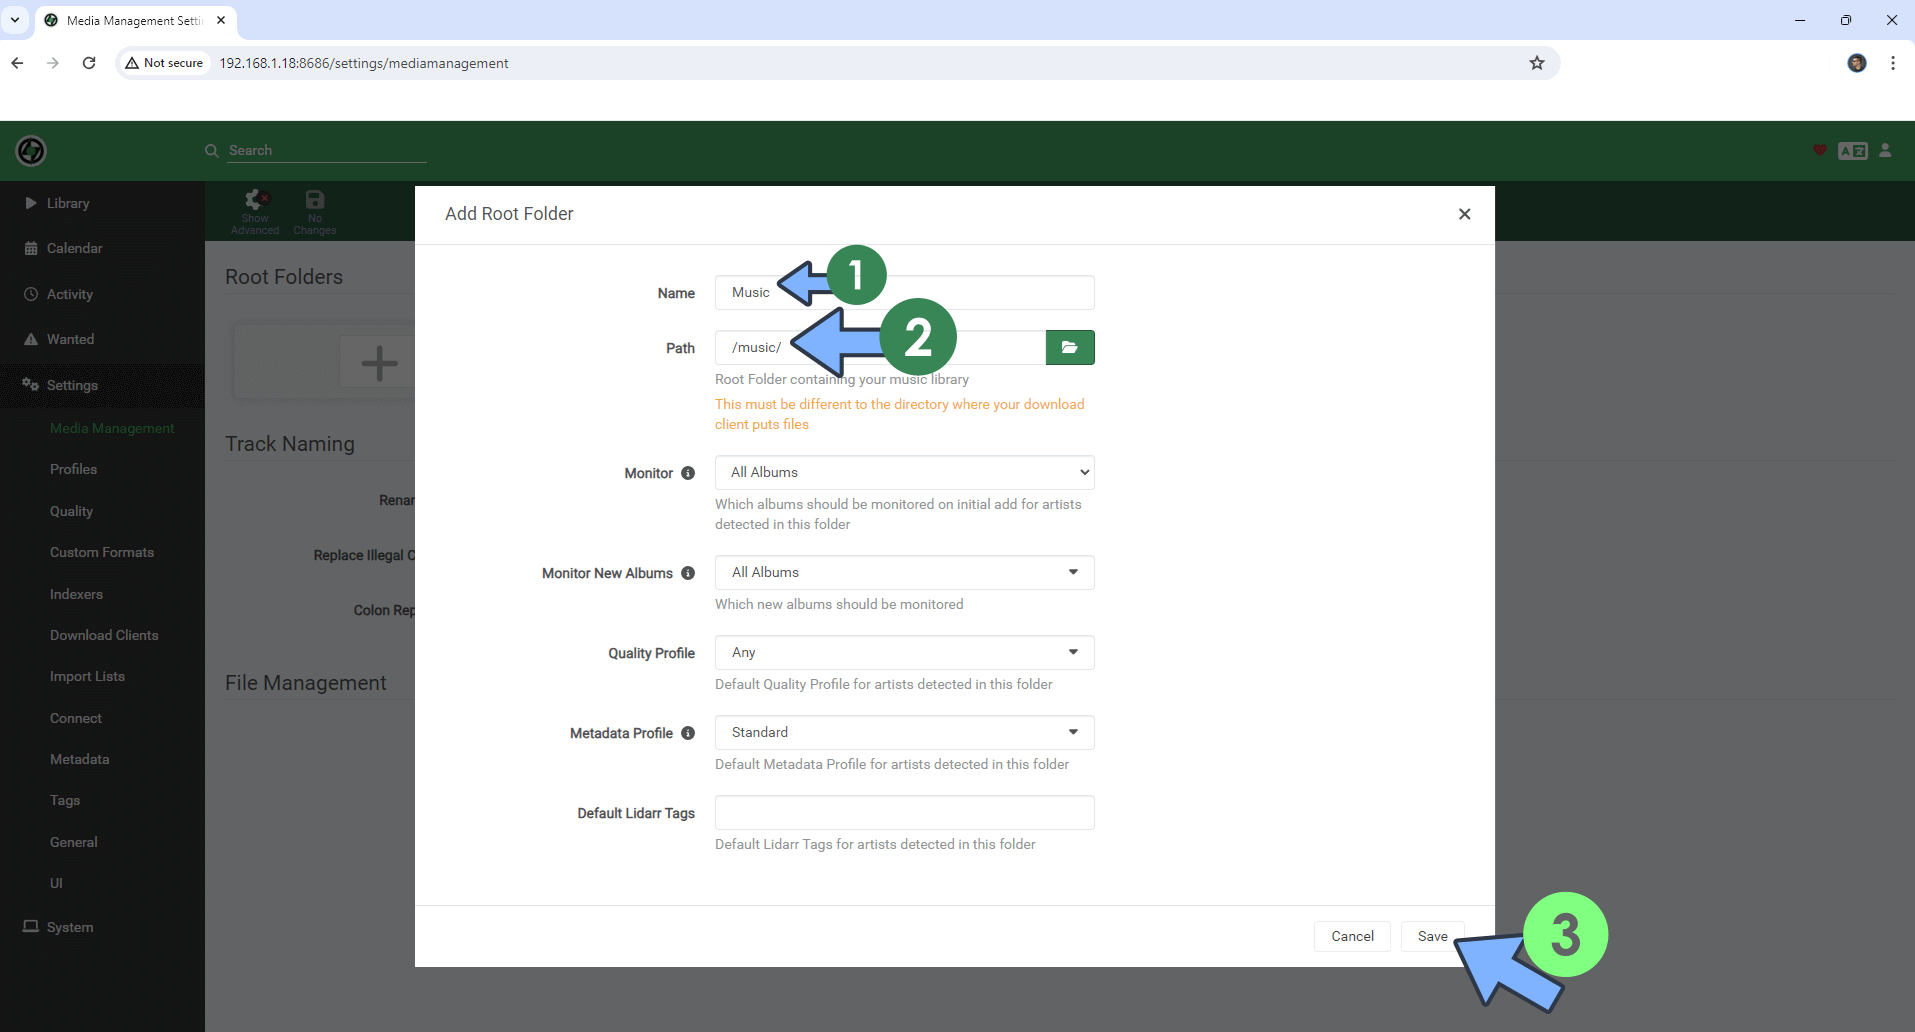This screenshot has width=1915, height=1032.
Task: Change the Metadata Profile from Standard
Action: click(x=903, y=732)
